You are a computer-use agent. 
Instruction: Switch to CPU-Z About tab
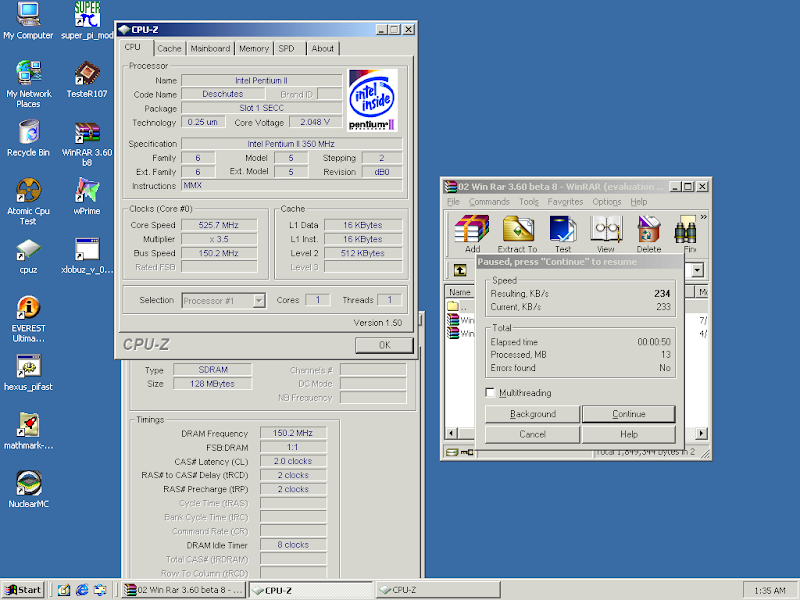[x=322, y=48]
